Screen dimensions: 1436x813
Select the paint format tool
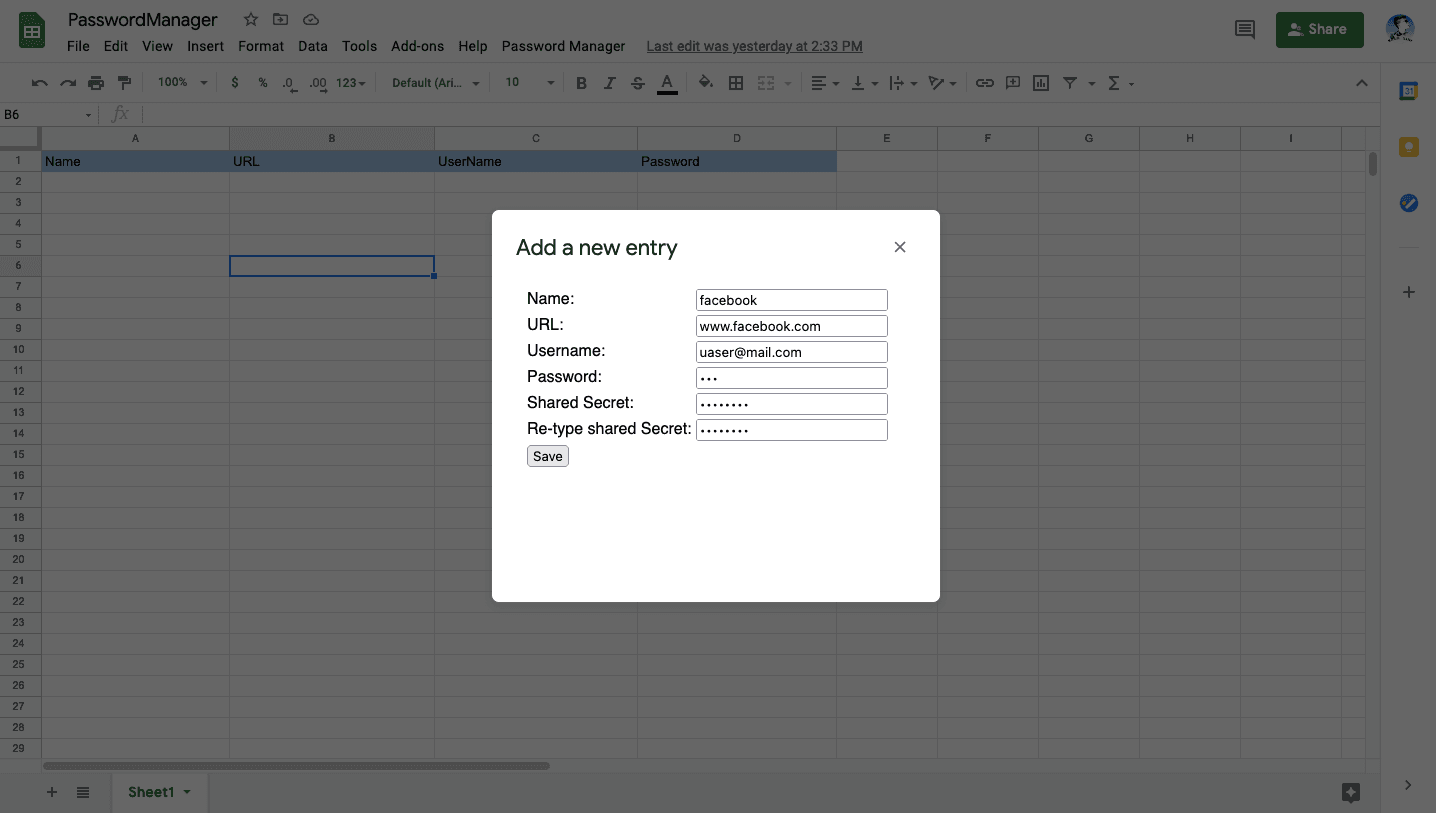(x=124, y=83)
